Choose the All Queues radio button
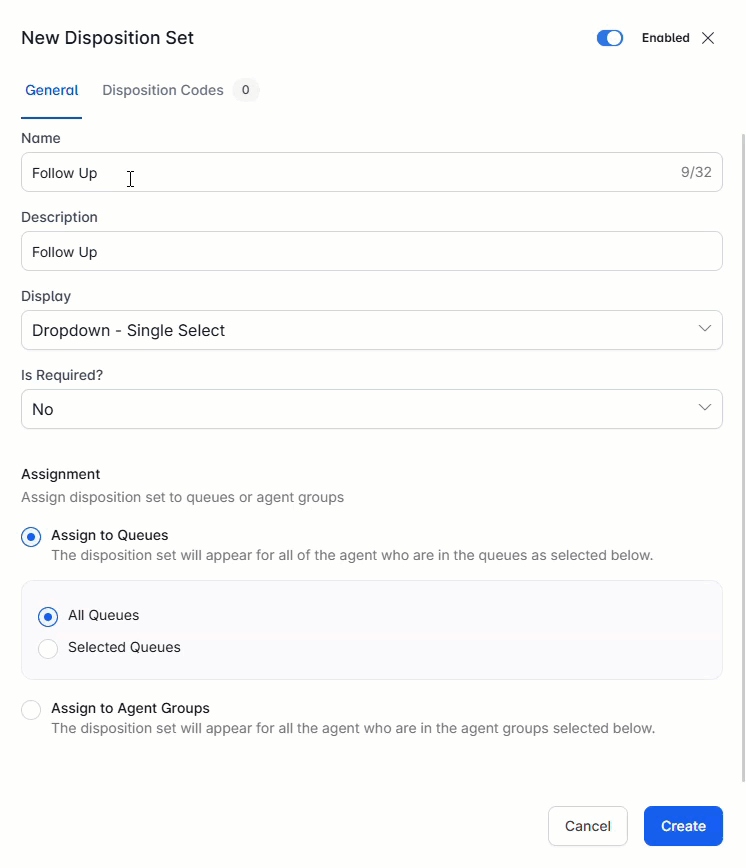The height and width of the screenshot is (868, 746). point(48,617)
